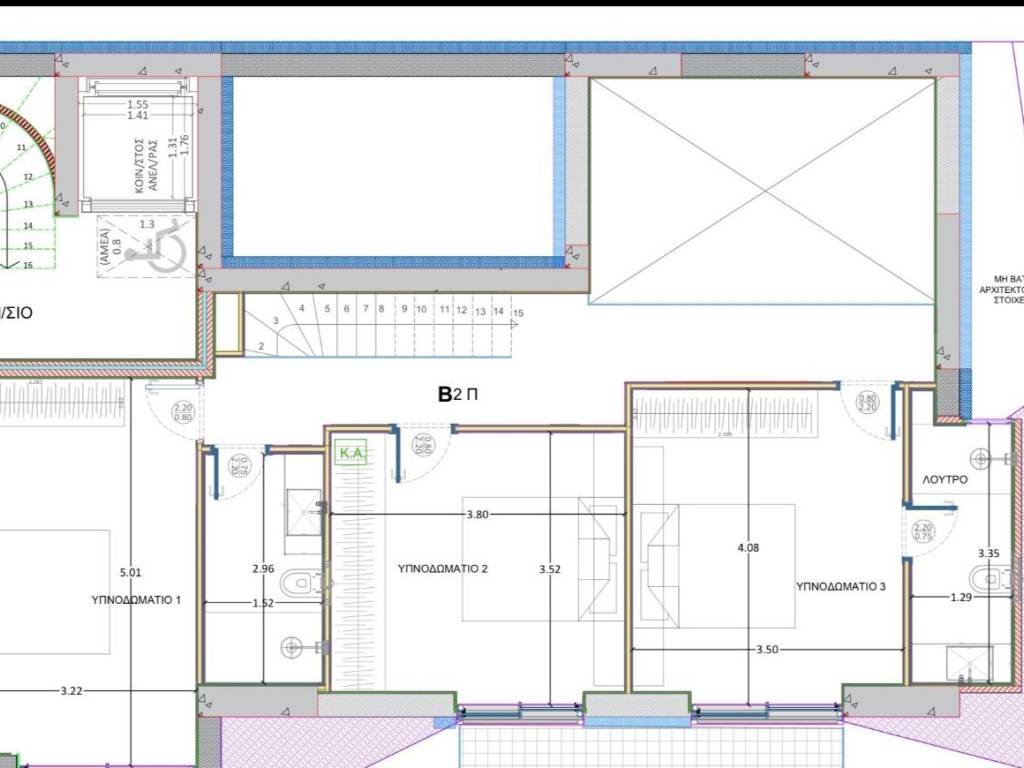Image resolution: width=1024 pixels, height=768 pixels.
Task: Select the 3.50 horizontal dimension text
Action: coord(767,649)
